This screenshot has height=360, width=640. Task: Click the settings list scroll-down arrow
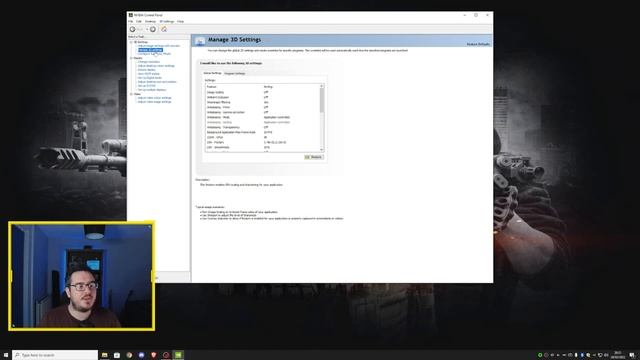[x=322, y=150]
